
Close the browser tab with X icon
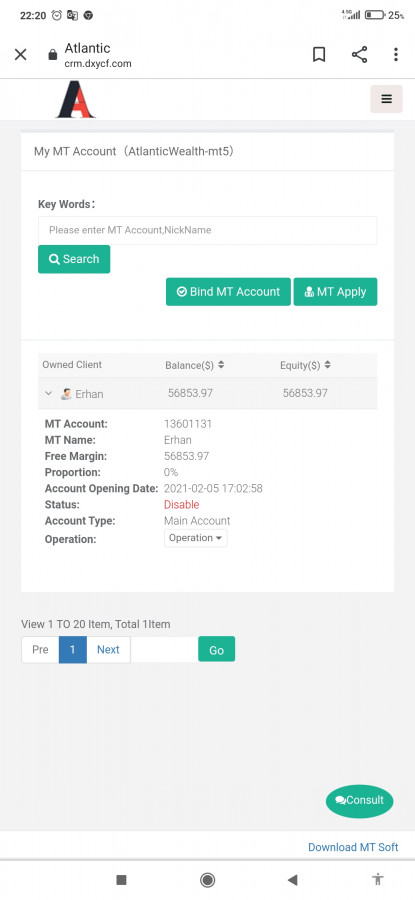pos(21,55)
